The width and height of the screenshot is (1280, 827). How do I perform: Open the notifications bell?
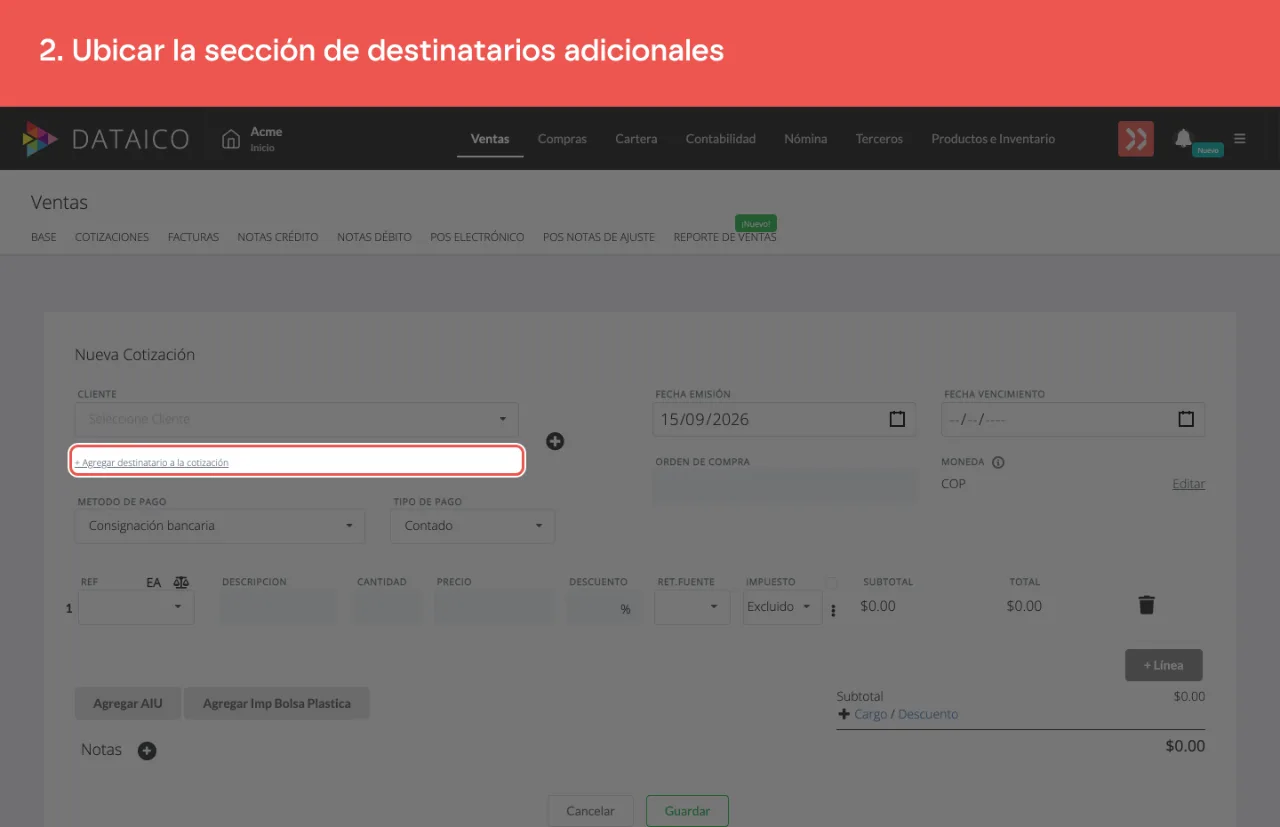click(x=1183, y=138)
